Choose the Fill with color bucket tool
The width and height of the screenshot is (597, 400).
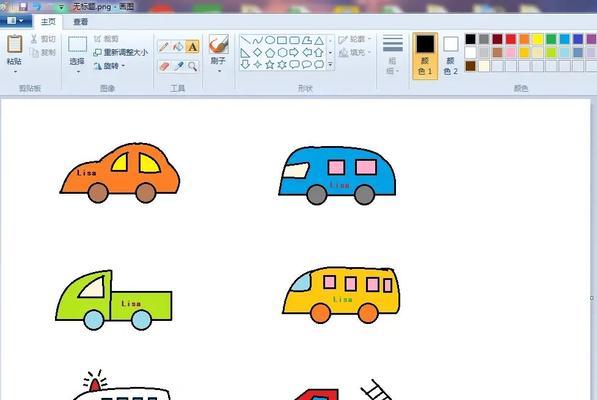178,46
